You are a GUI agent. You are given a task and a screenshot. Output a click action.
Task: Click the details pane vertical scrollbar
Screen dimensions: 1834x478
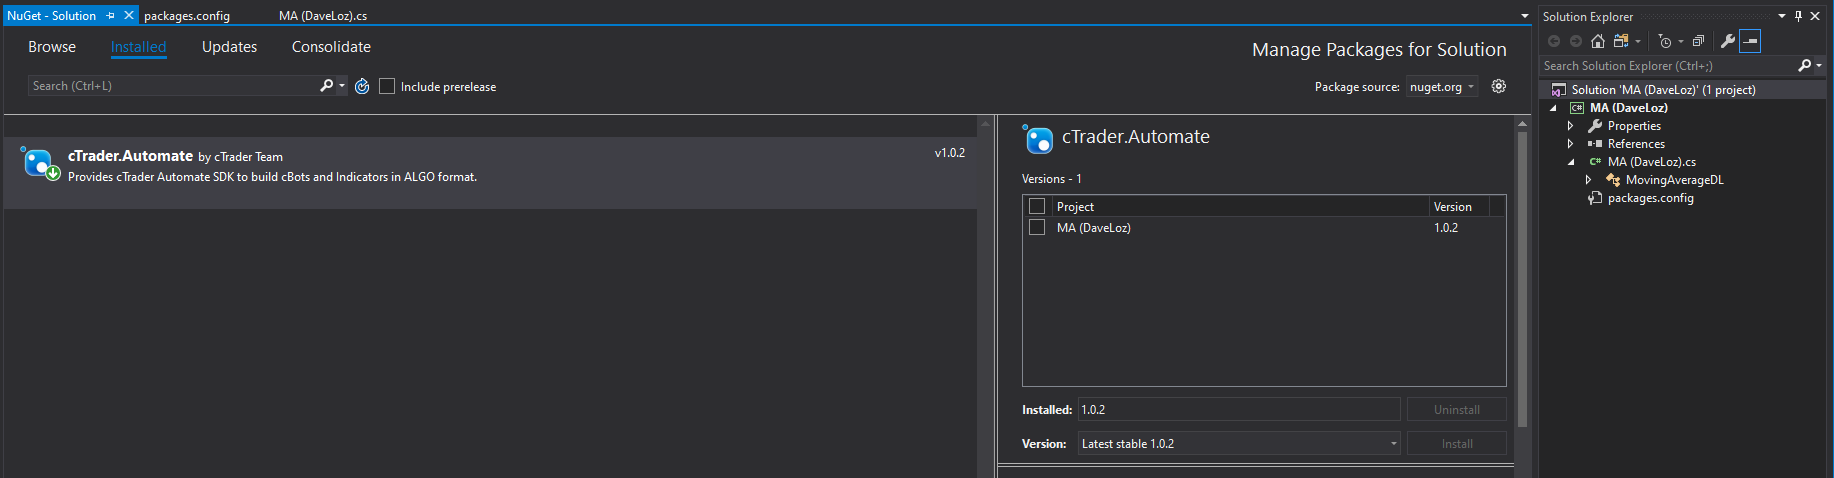[1523, 280]
